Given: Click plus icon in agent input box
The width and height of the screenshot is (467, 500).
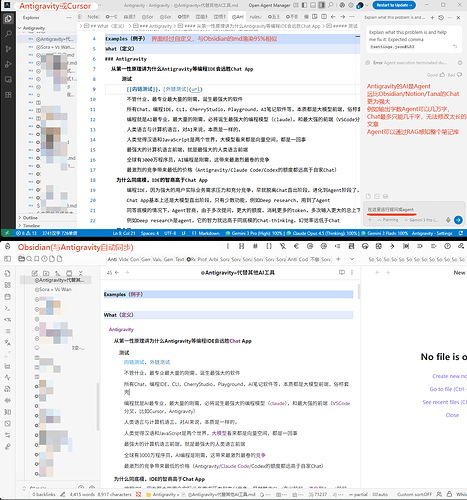Looking at the screenshot, I should [370, 220].
